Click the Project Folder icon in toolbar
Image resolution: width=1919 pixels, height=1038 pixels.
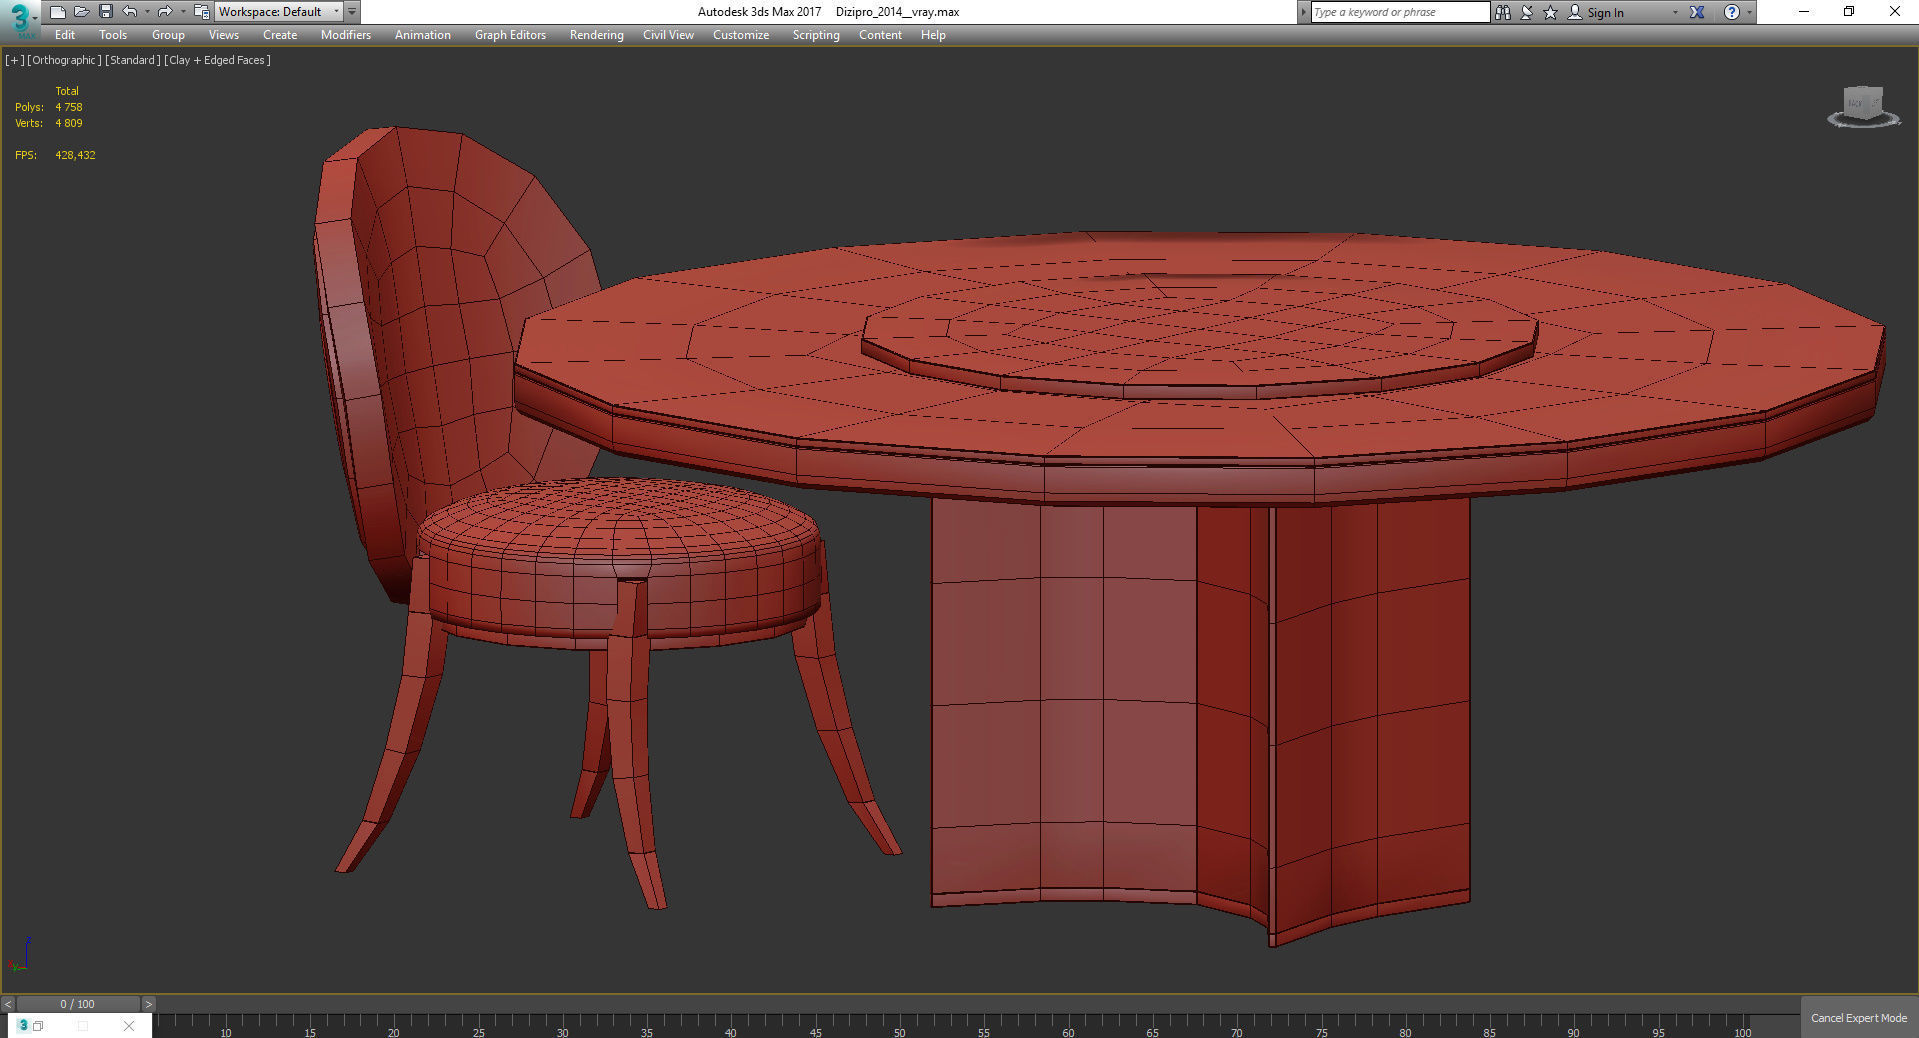coord(201,12)
